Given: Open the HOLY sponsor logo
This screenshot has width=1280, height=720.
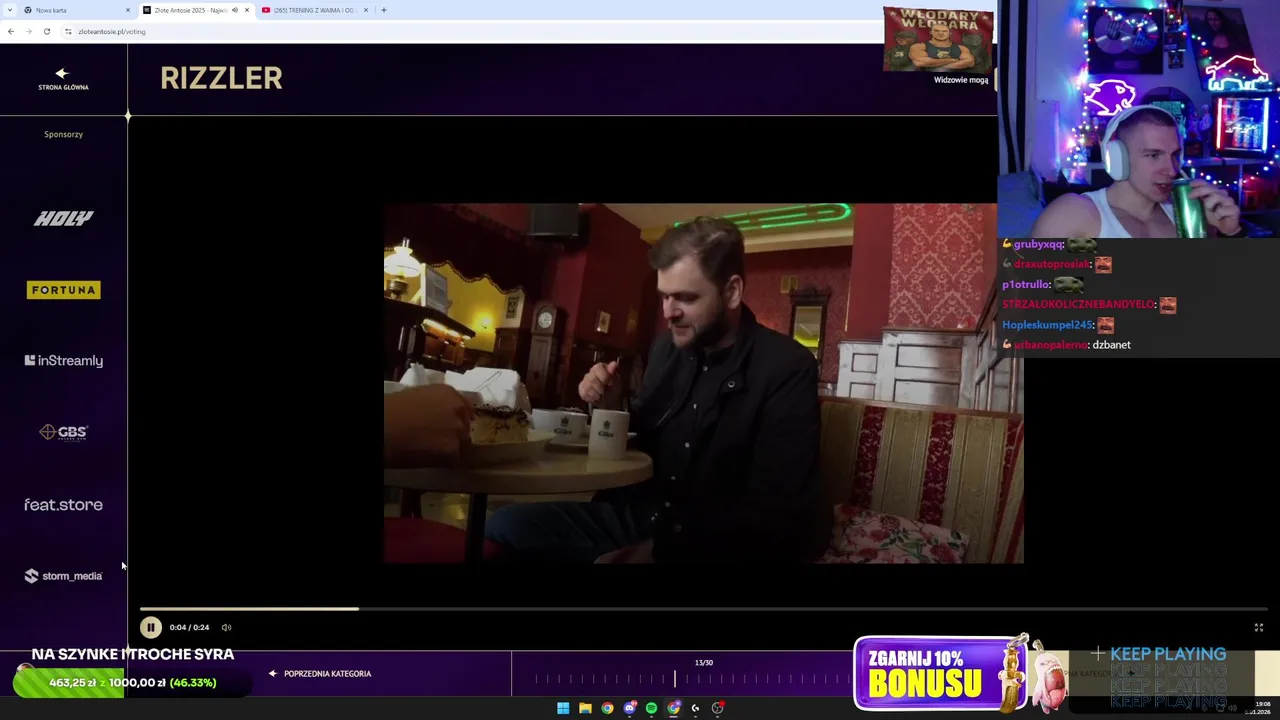Looking at the screenshot, I should pyautogui.click(x=63, y=218).
